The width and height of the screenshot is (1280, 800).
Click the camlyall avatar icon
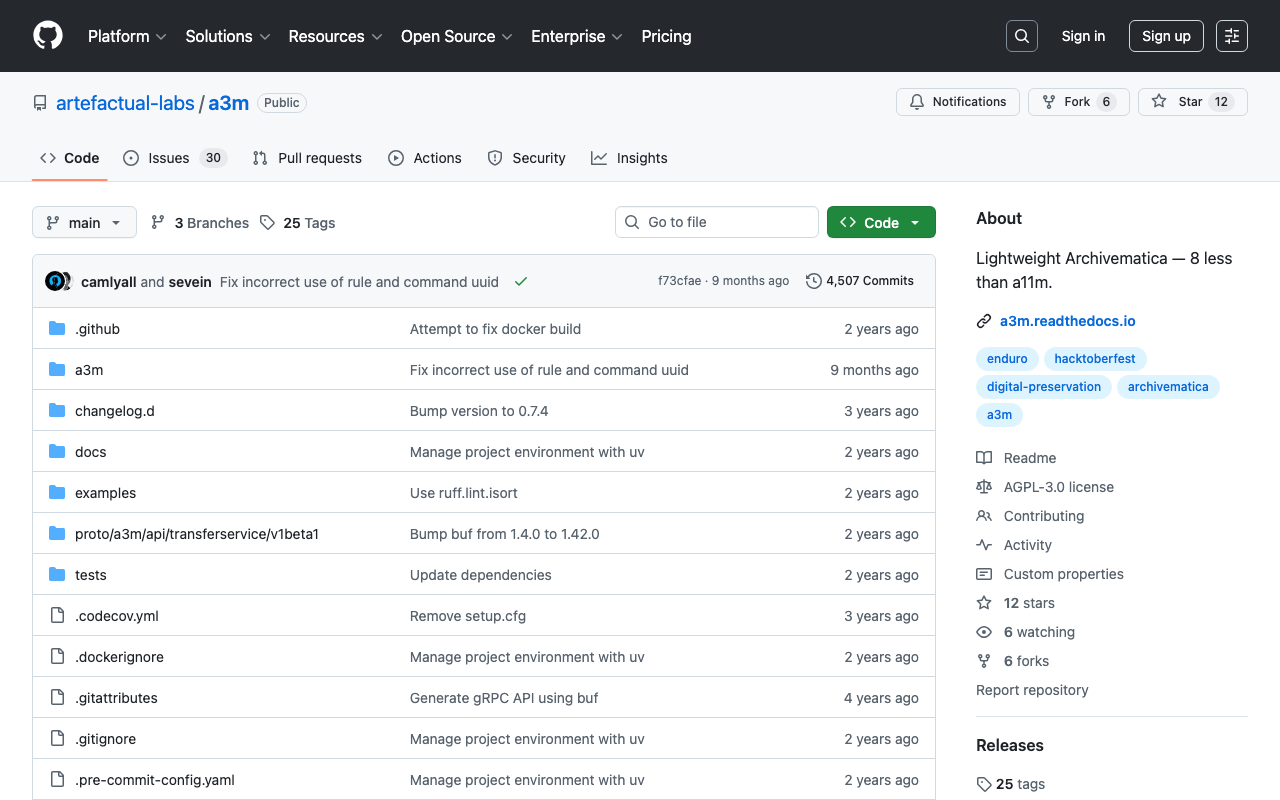click(55, 281)
